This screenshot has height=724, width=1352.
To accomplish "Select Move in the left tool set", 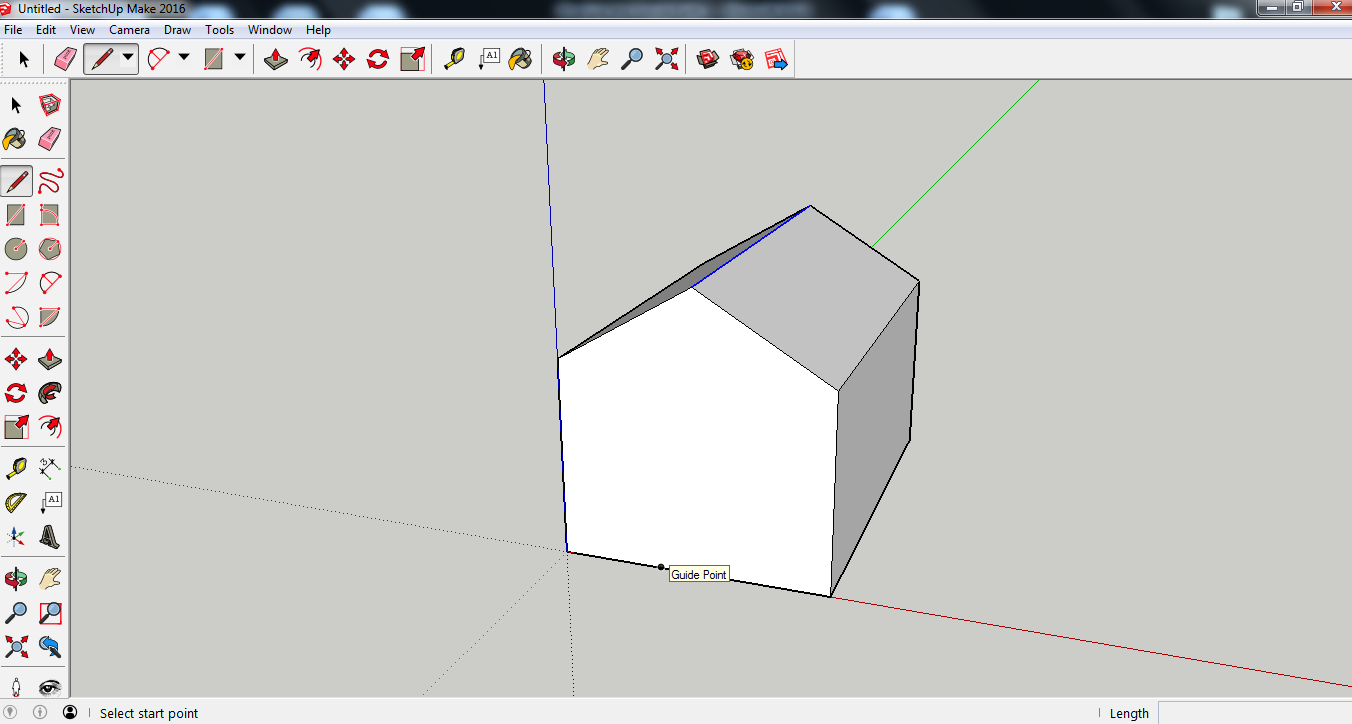I will [16, 359].
